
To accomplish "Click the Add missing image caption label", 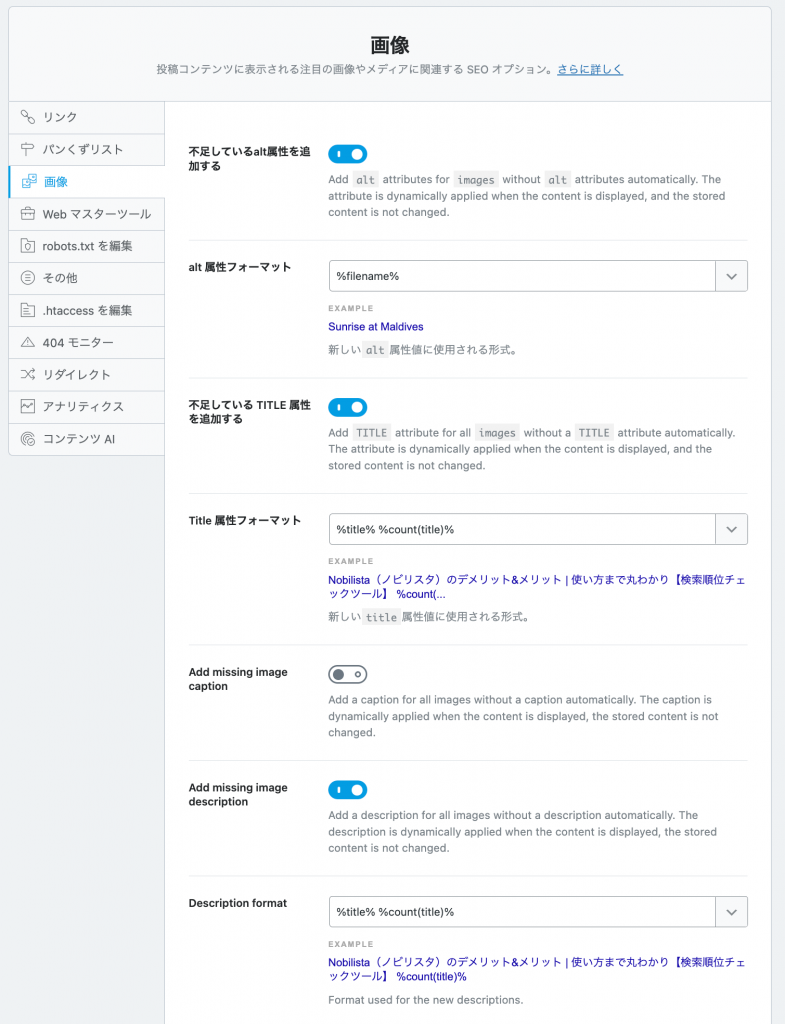I will [x=238, y=679].
